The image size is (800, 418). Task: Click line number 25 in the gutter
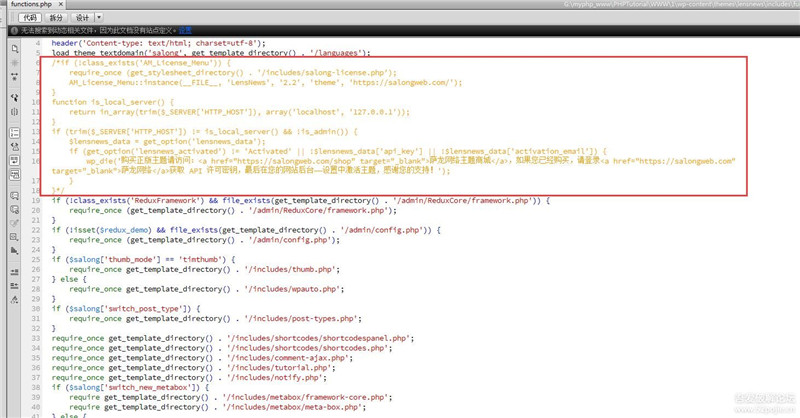pyautogui.click(x=36, y=260)
